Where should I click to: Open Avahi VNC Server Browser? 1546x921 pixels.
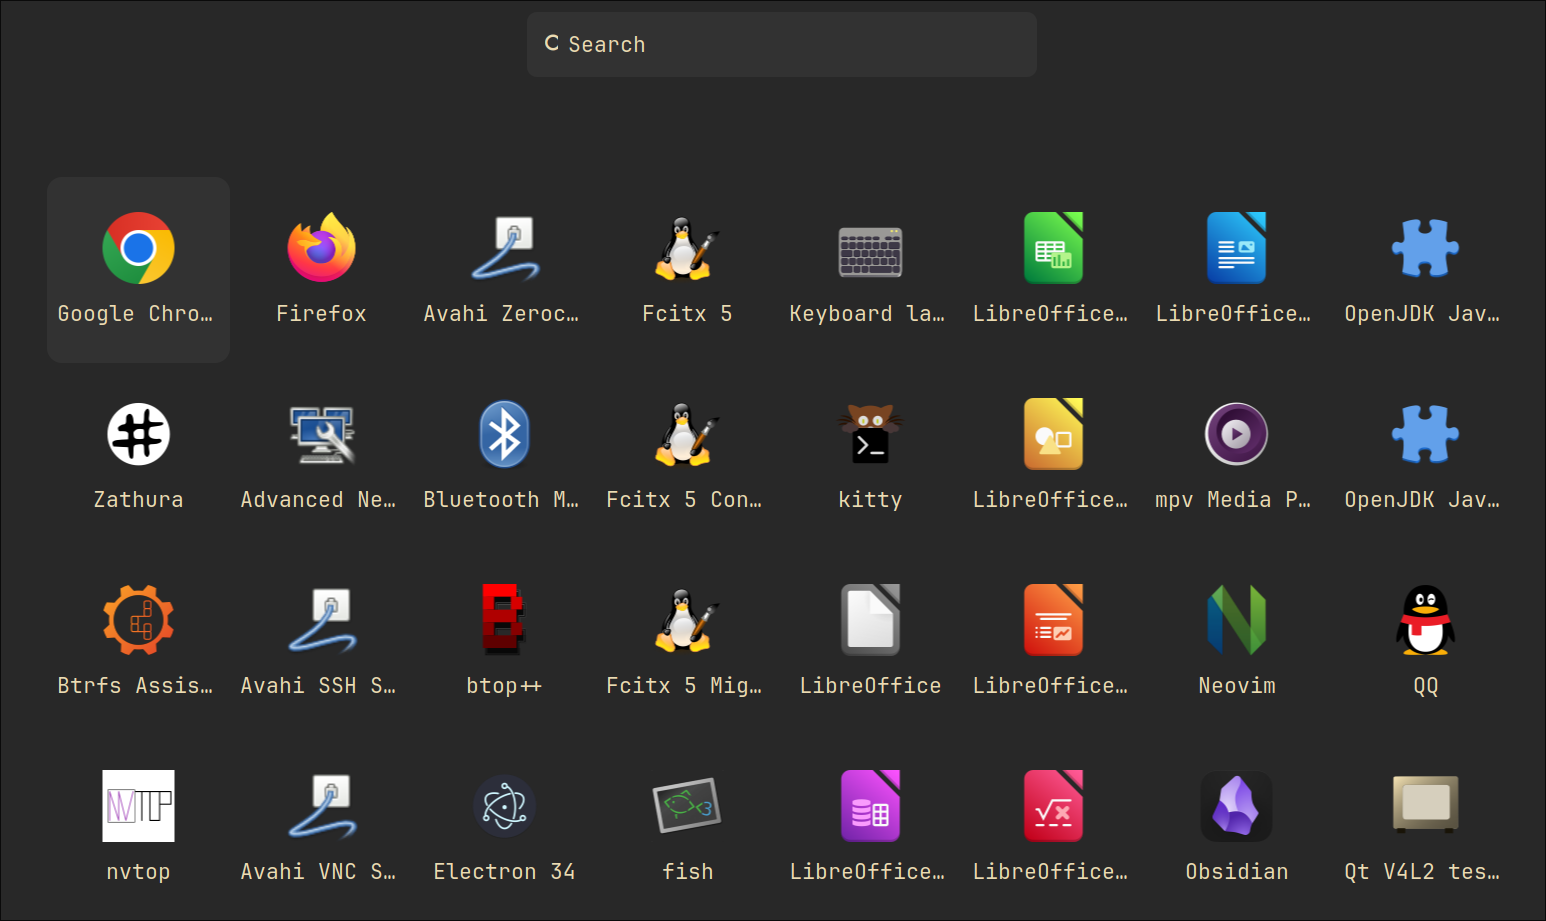click(x=321, y=828)
